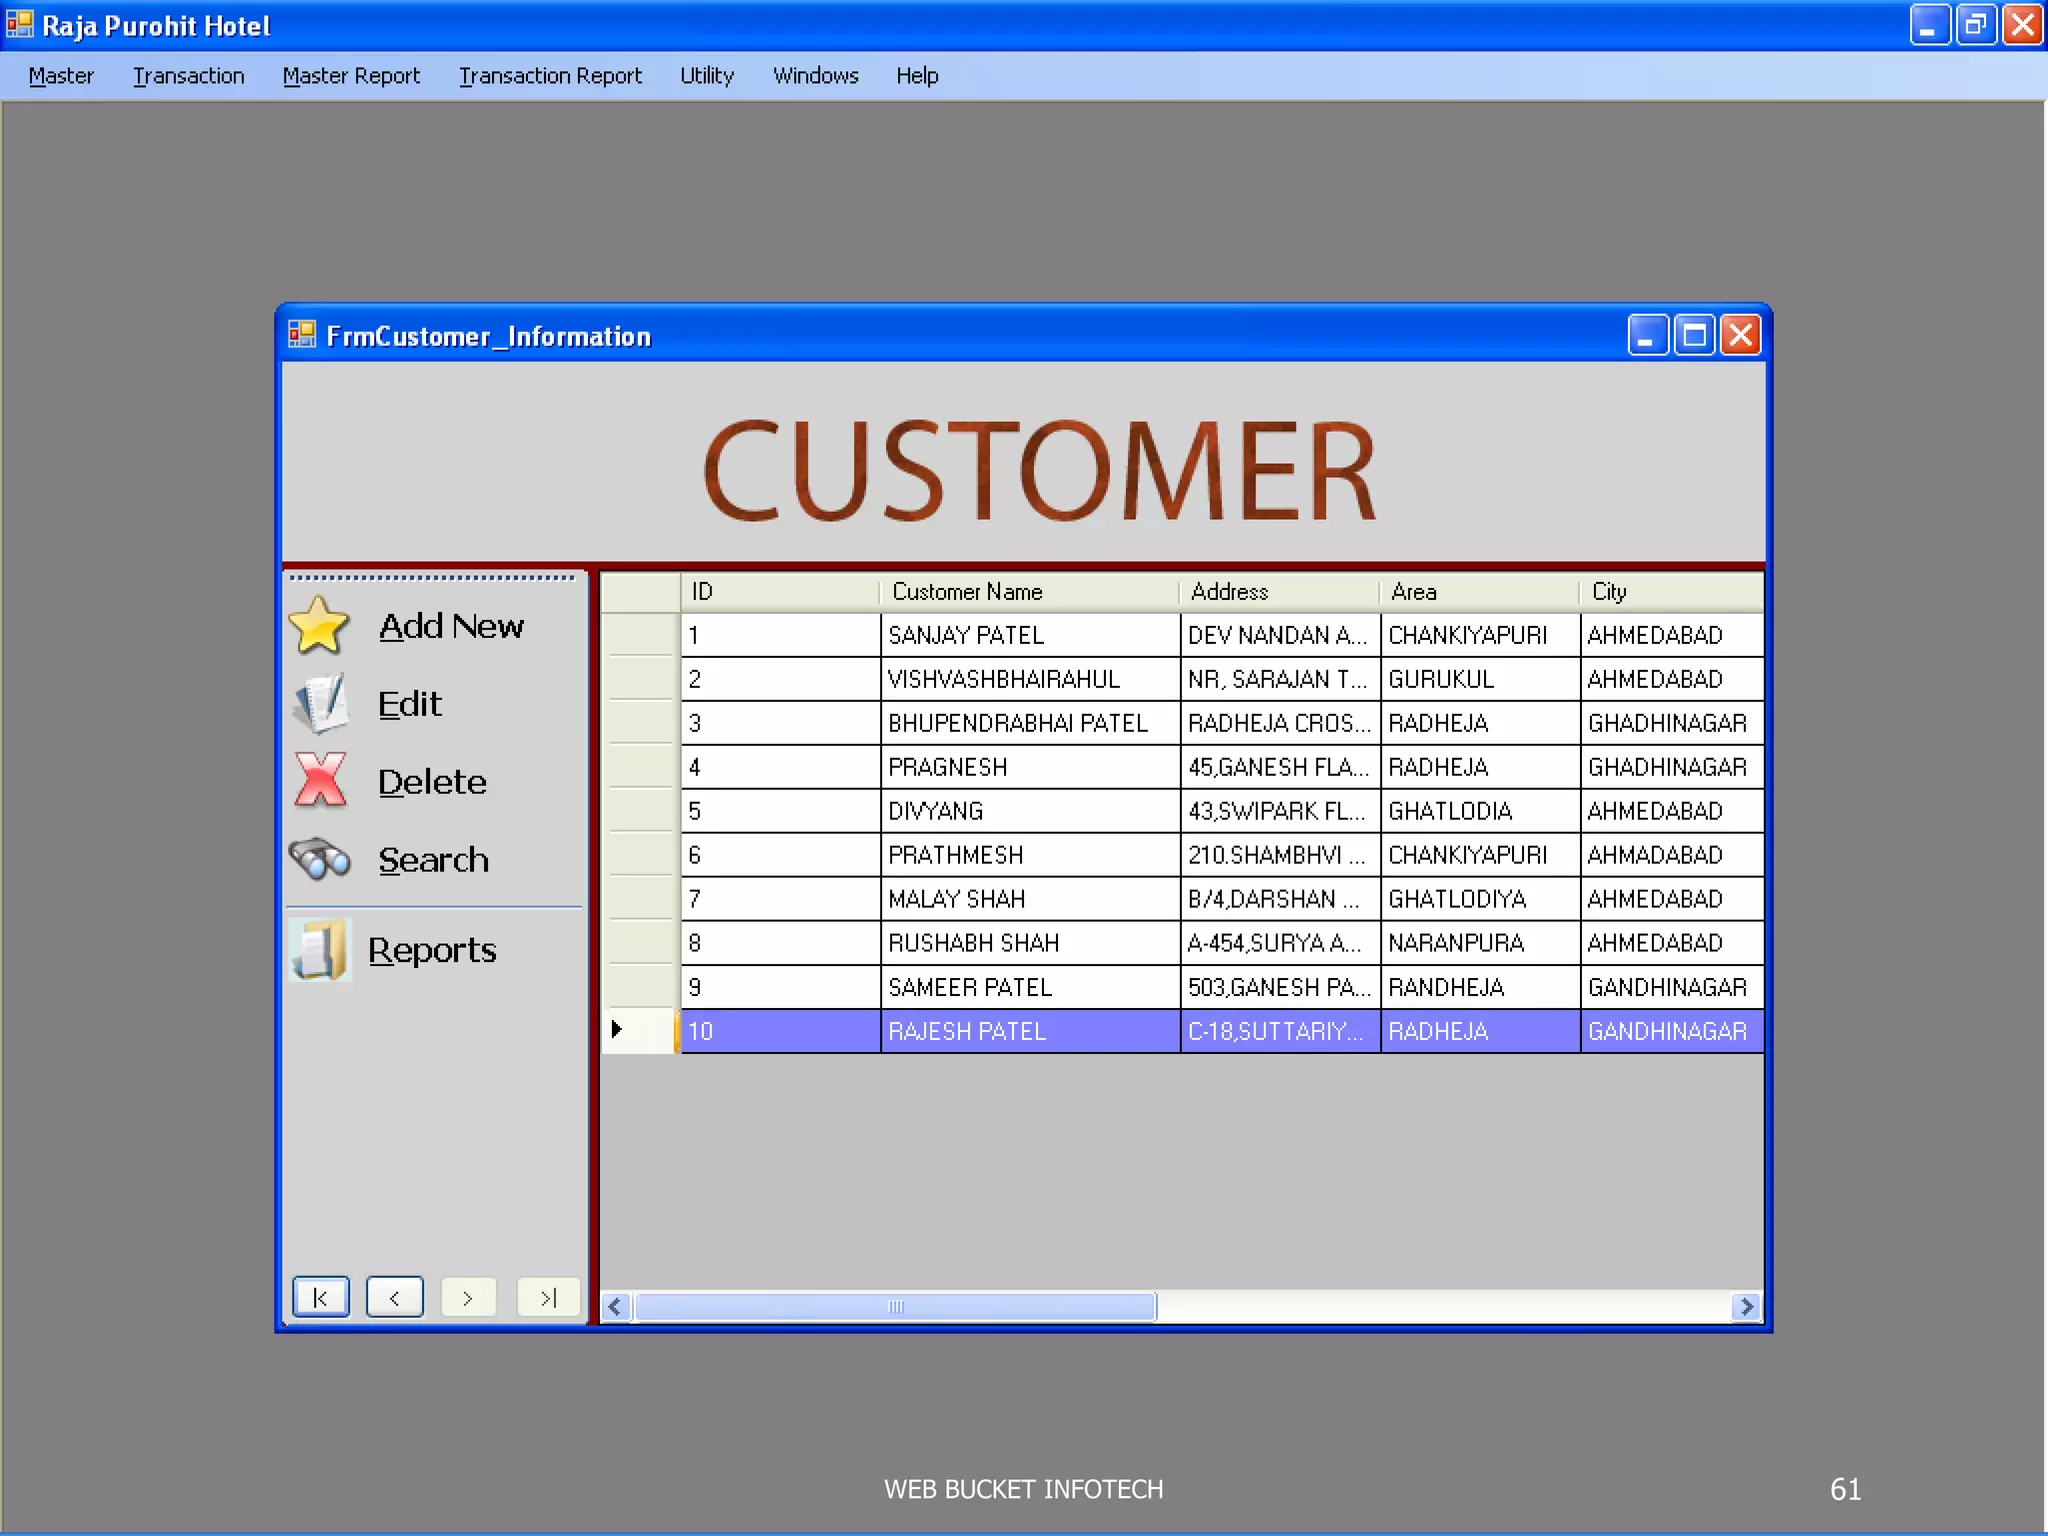Select the VISHVASHBHAIRAHUL cell
The height and width of the screenshot is (1536, 2048).
[x=1030, y=679]
